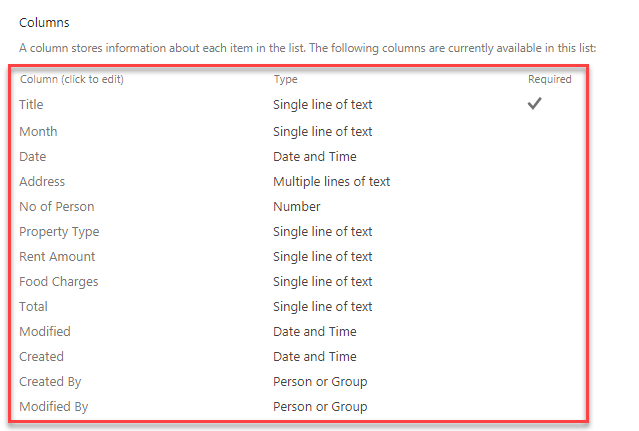This screenshot has width=639, height=431.
Task: Click Multiple lines of text type for Address
Action: [331, 181]
